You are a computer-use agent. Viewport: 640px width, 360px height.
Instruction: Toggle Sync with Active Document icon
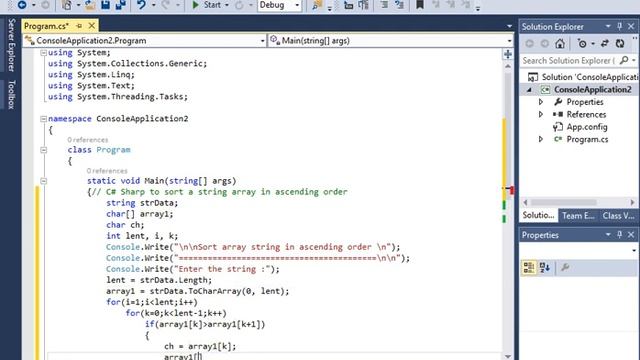point(604,43)
